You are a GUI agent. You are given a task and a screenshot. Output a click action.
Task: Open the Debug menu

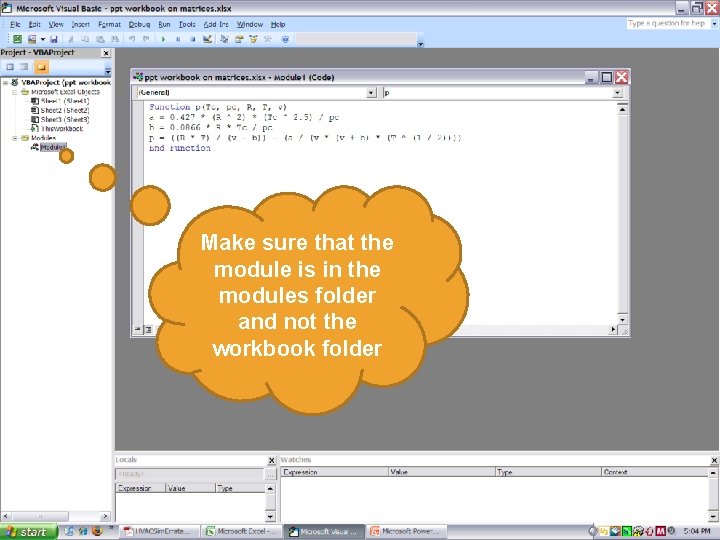click(x=139, y=24)
